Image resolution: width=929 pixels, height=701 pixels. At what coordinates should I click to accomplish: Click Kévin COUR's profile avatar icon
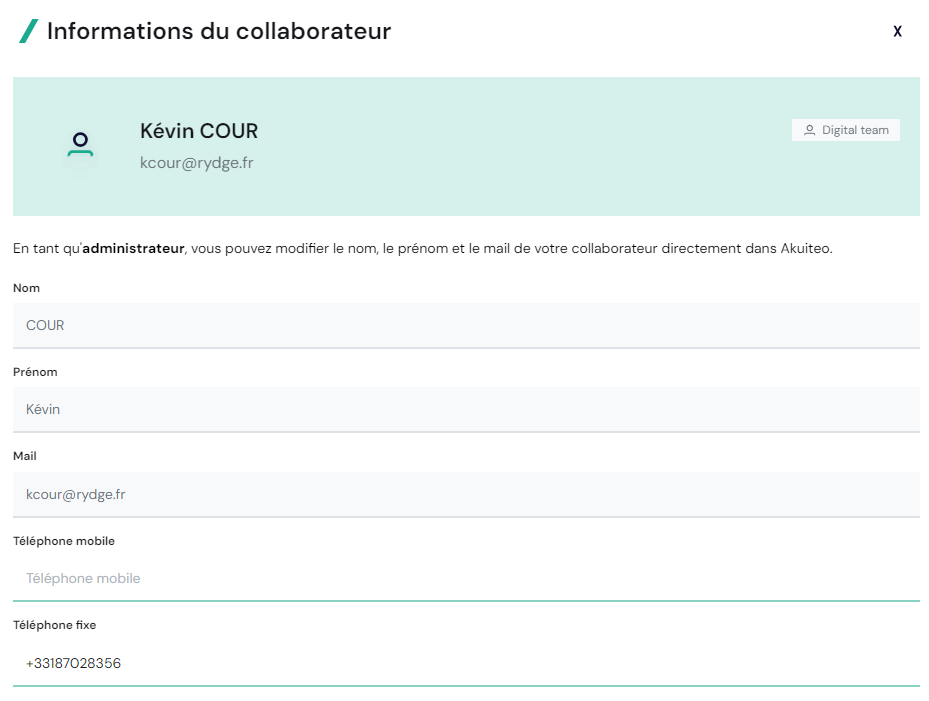click(x=80, y=145)
